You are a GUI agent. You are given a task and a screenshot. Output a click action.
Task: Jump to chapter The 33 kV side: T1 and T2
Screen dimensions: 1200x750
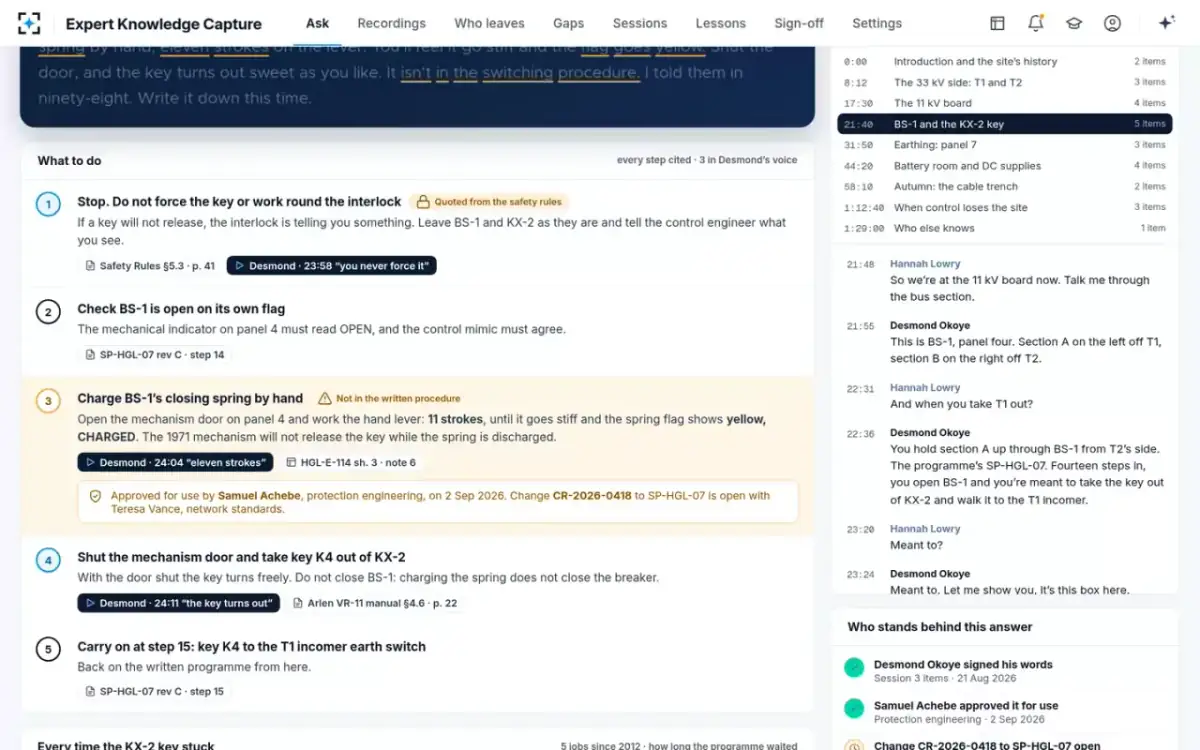[x=1004, y=83]
